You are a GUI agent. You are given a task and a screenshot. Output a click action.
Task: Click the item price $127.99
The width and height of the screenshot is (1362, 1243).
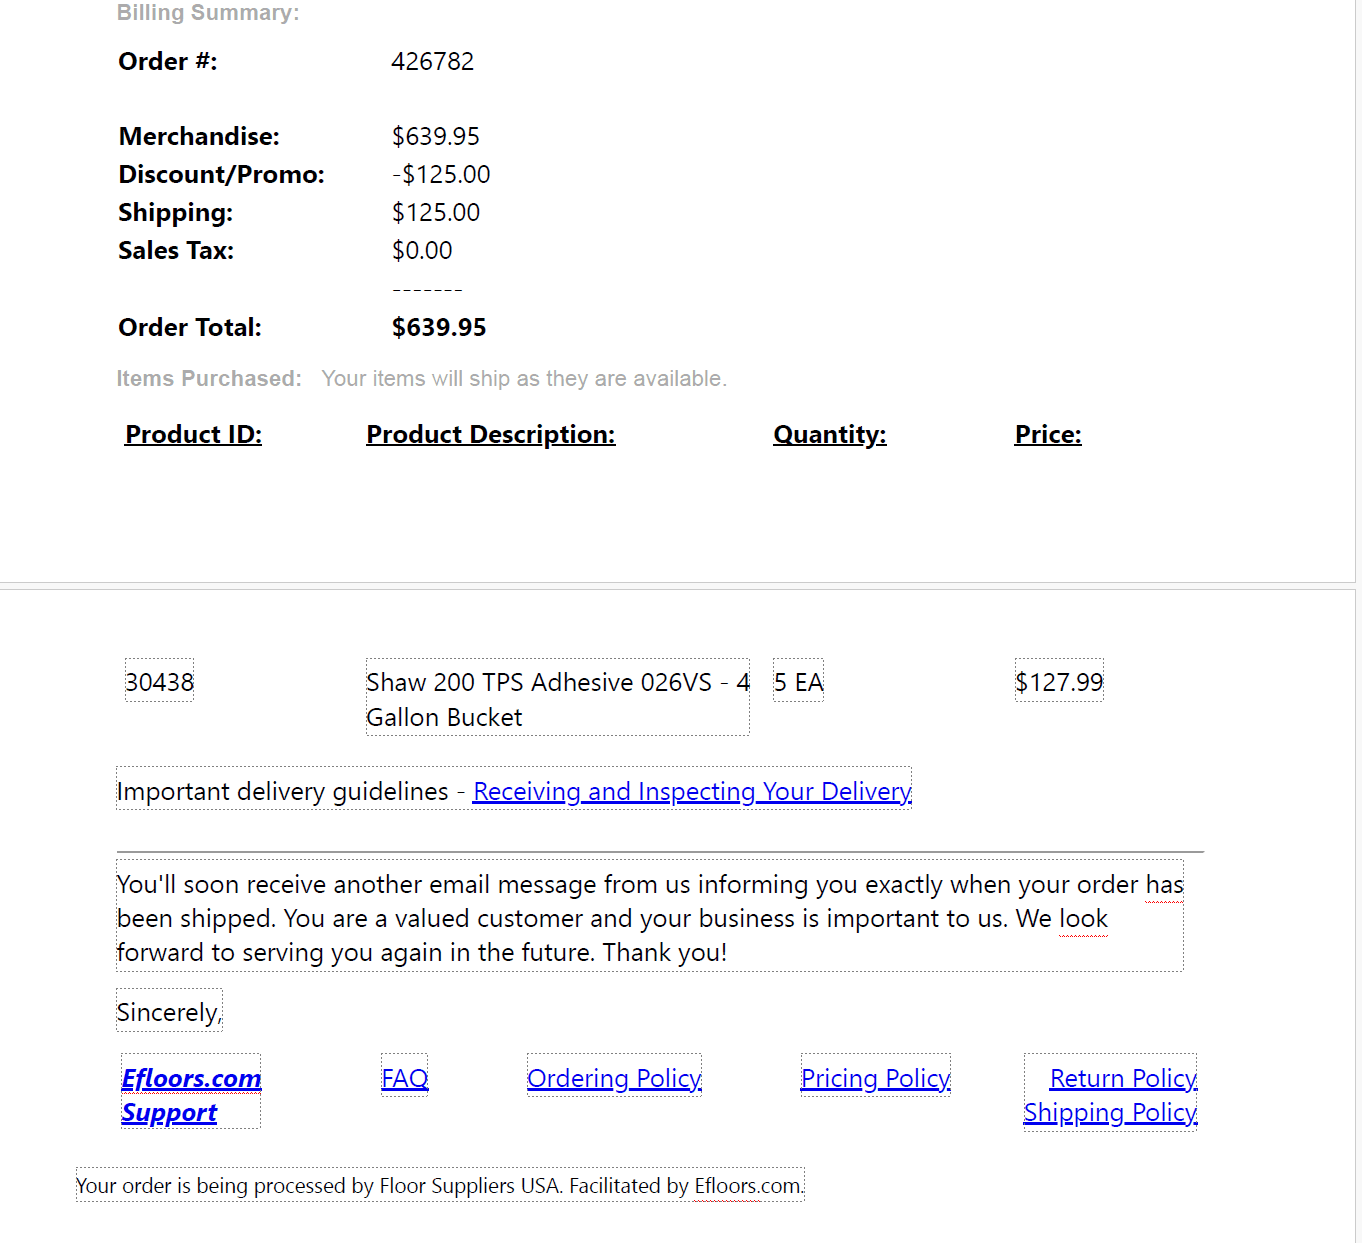pyautogui.click(x=1059, y=682)
